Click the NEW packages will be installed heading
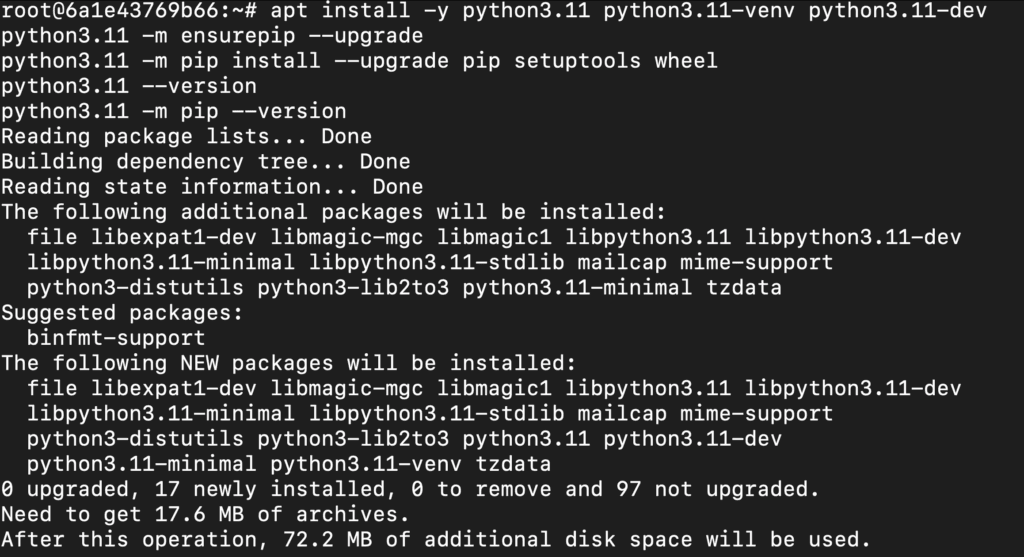 [288, 363]
